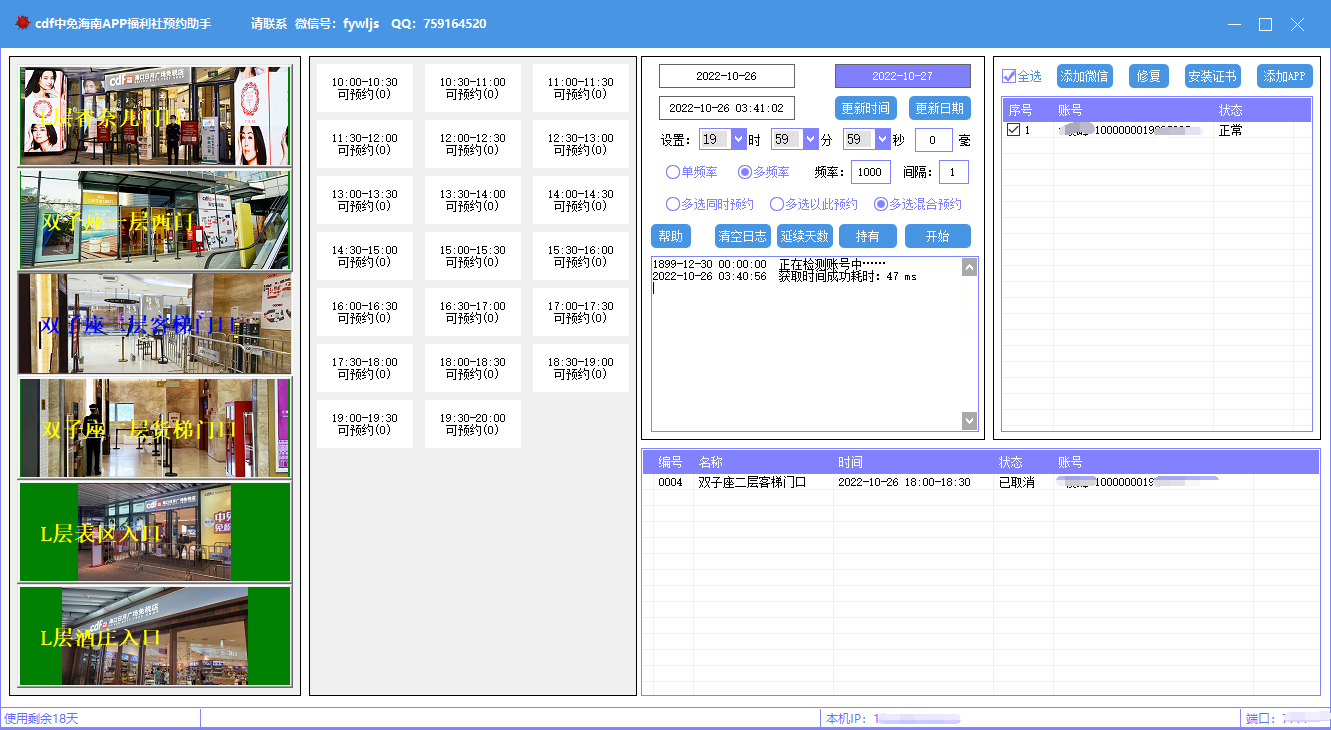Image resolution: width=1331 pixels, height=730 pixels.
Task: Select the 18:00-18:30 time slot
Action: click(473, 368)
